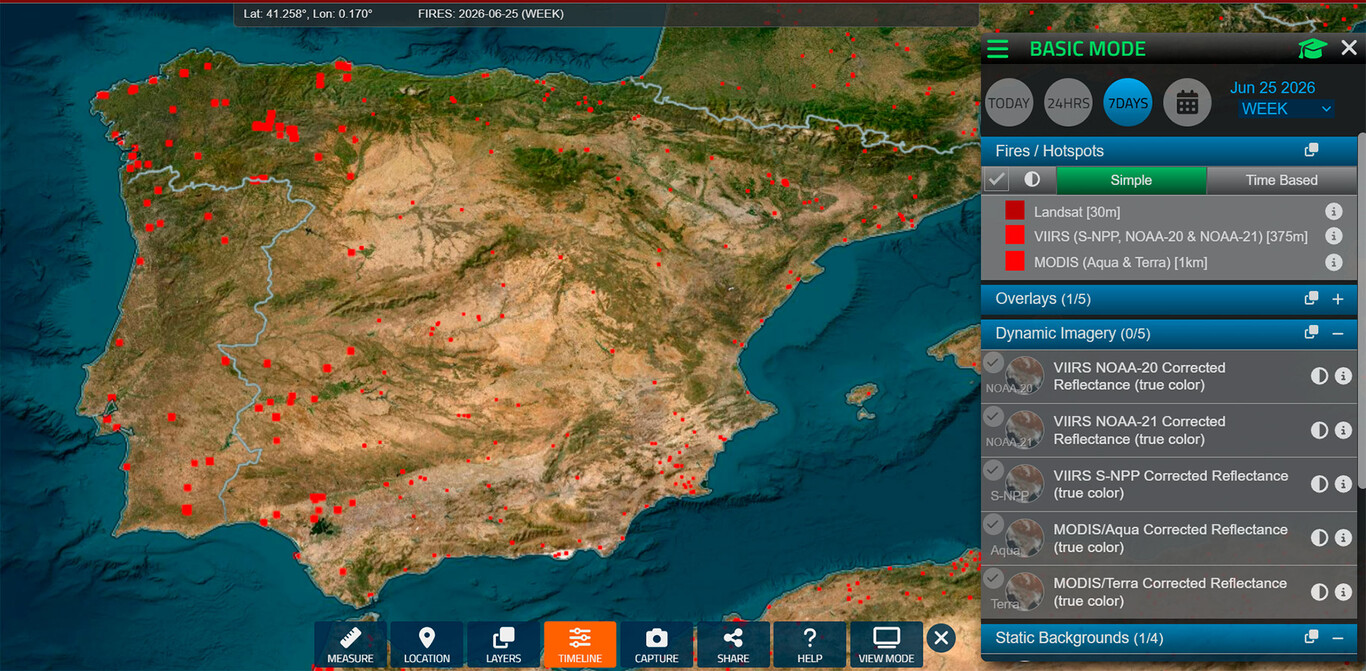Switch to the Time Based tab
Screen dimensions: 1366x671
(x=1281, y=180)
